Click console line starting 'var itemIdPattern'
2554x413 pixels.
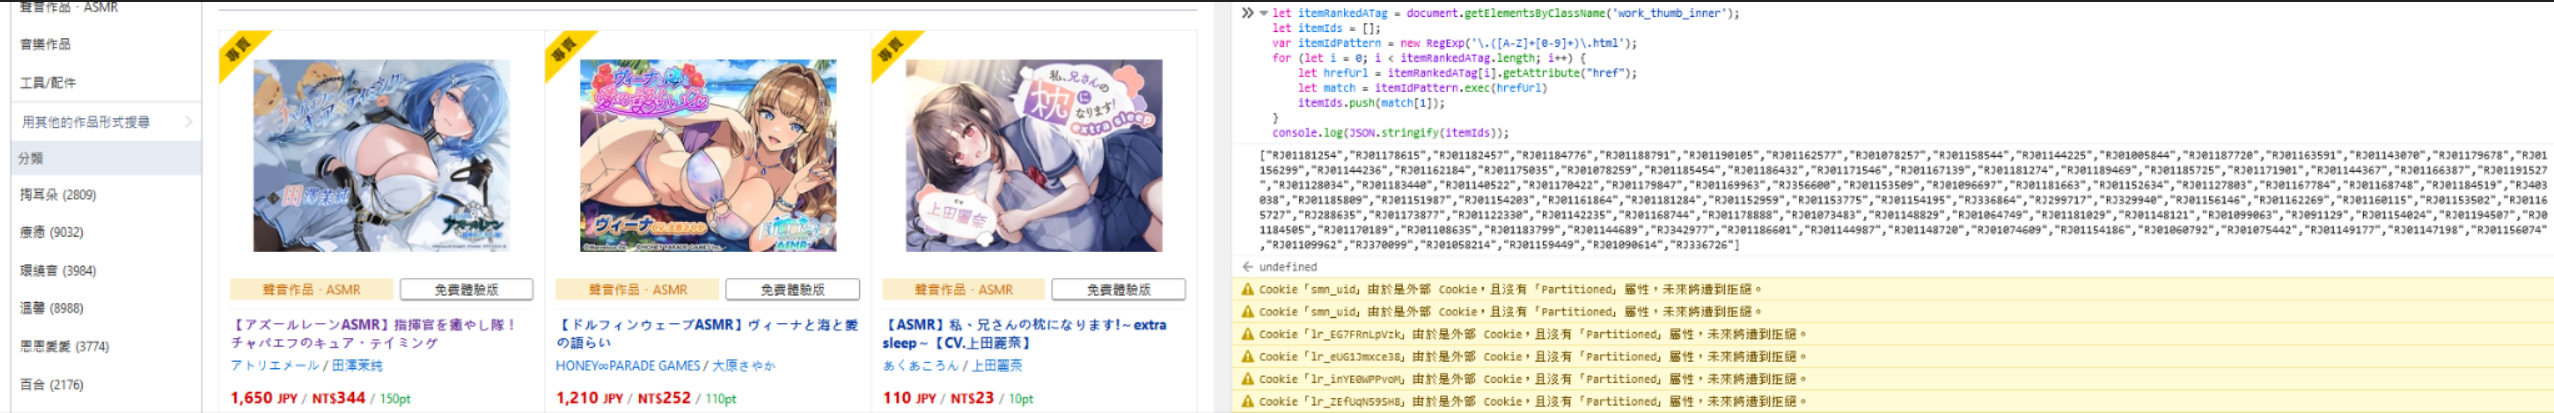[1454, 43]
